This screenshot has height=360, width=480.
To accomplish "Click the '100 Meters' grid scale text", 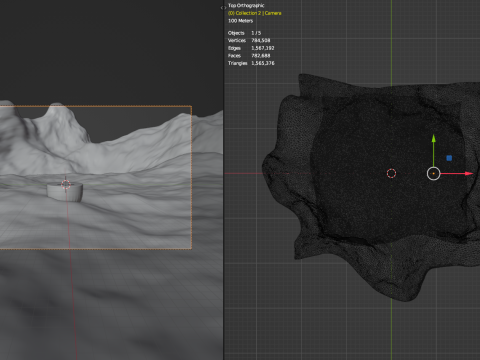I will tap(240, 21).
